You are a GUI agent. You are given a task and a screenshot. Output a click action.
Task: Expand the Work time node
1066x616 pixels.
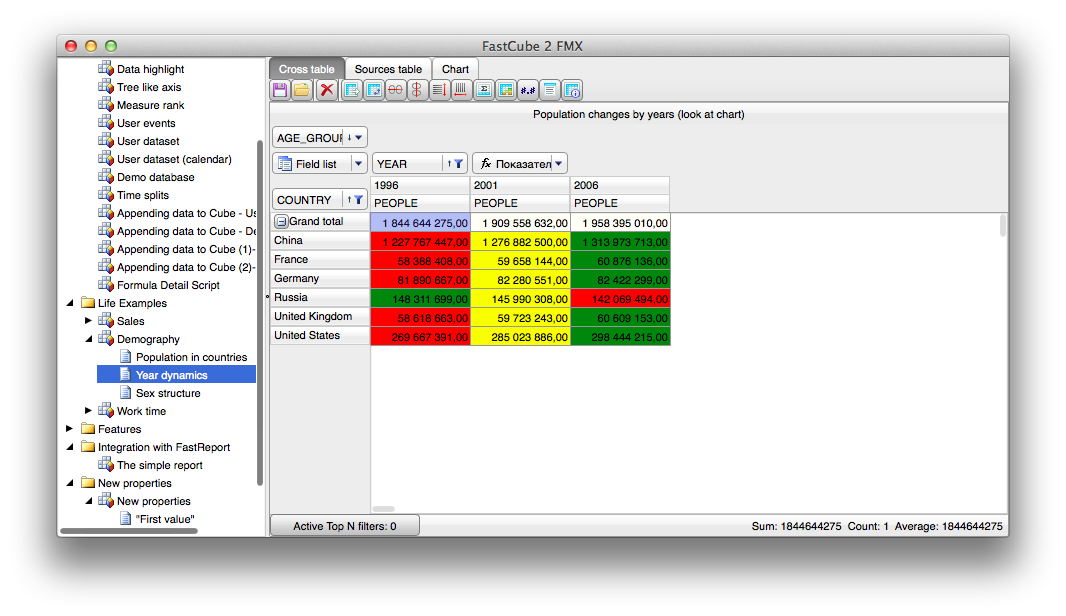pos(88,411)
